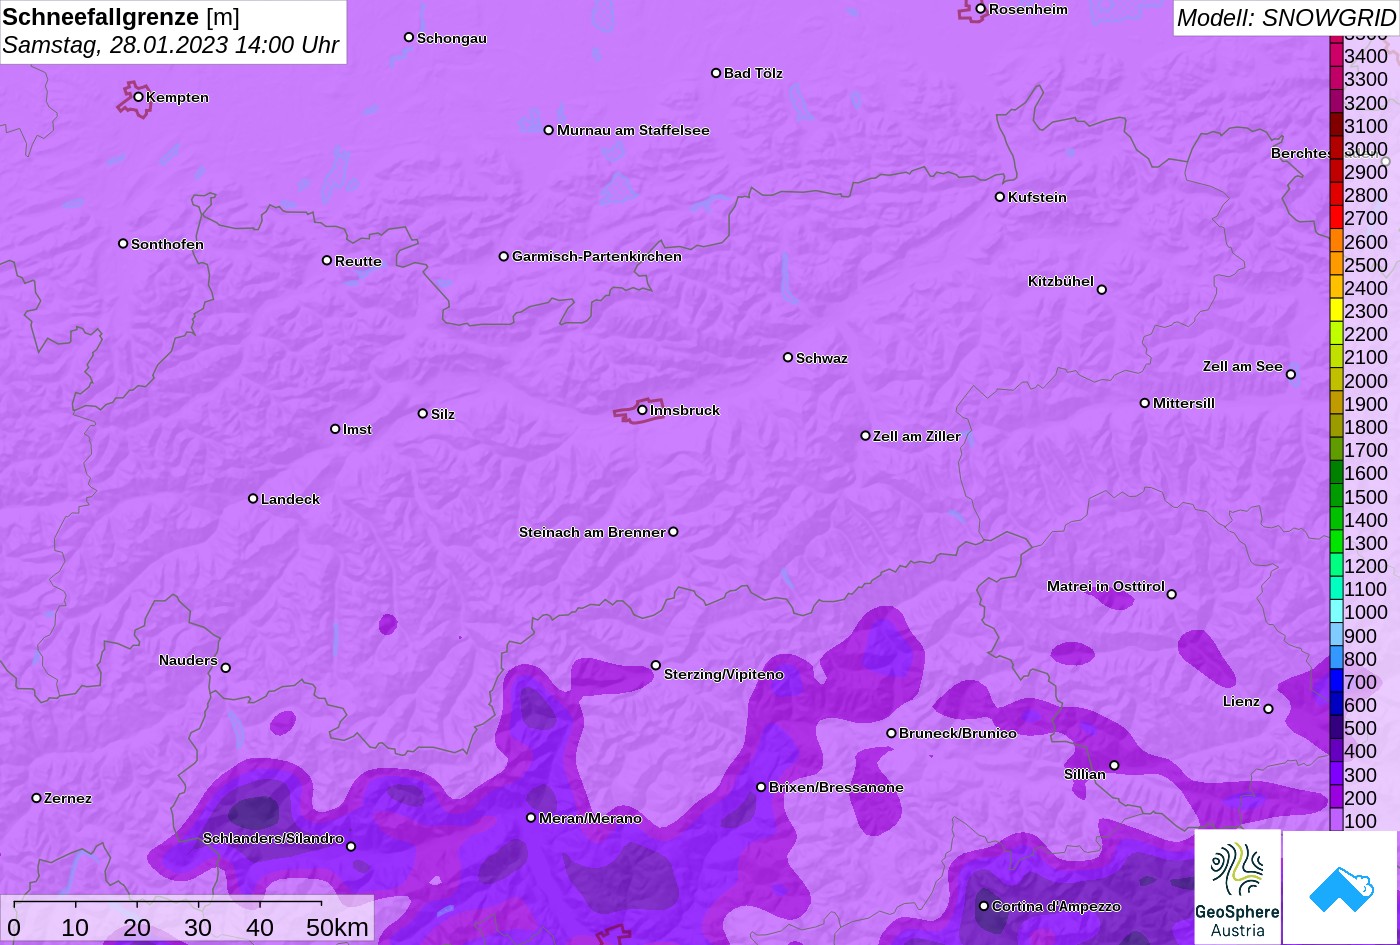The image size is (1400, 945).
Task: Click the Rosenheim marker dot
Action: pos(981,9)
